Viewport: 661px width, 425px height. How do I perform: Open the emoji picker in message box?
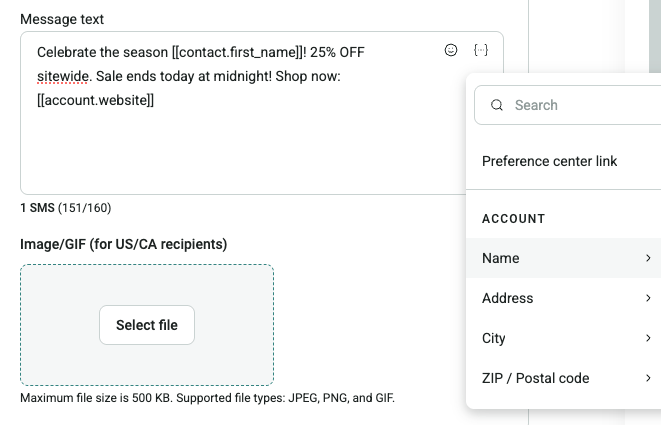coord(451,50)
